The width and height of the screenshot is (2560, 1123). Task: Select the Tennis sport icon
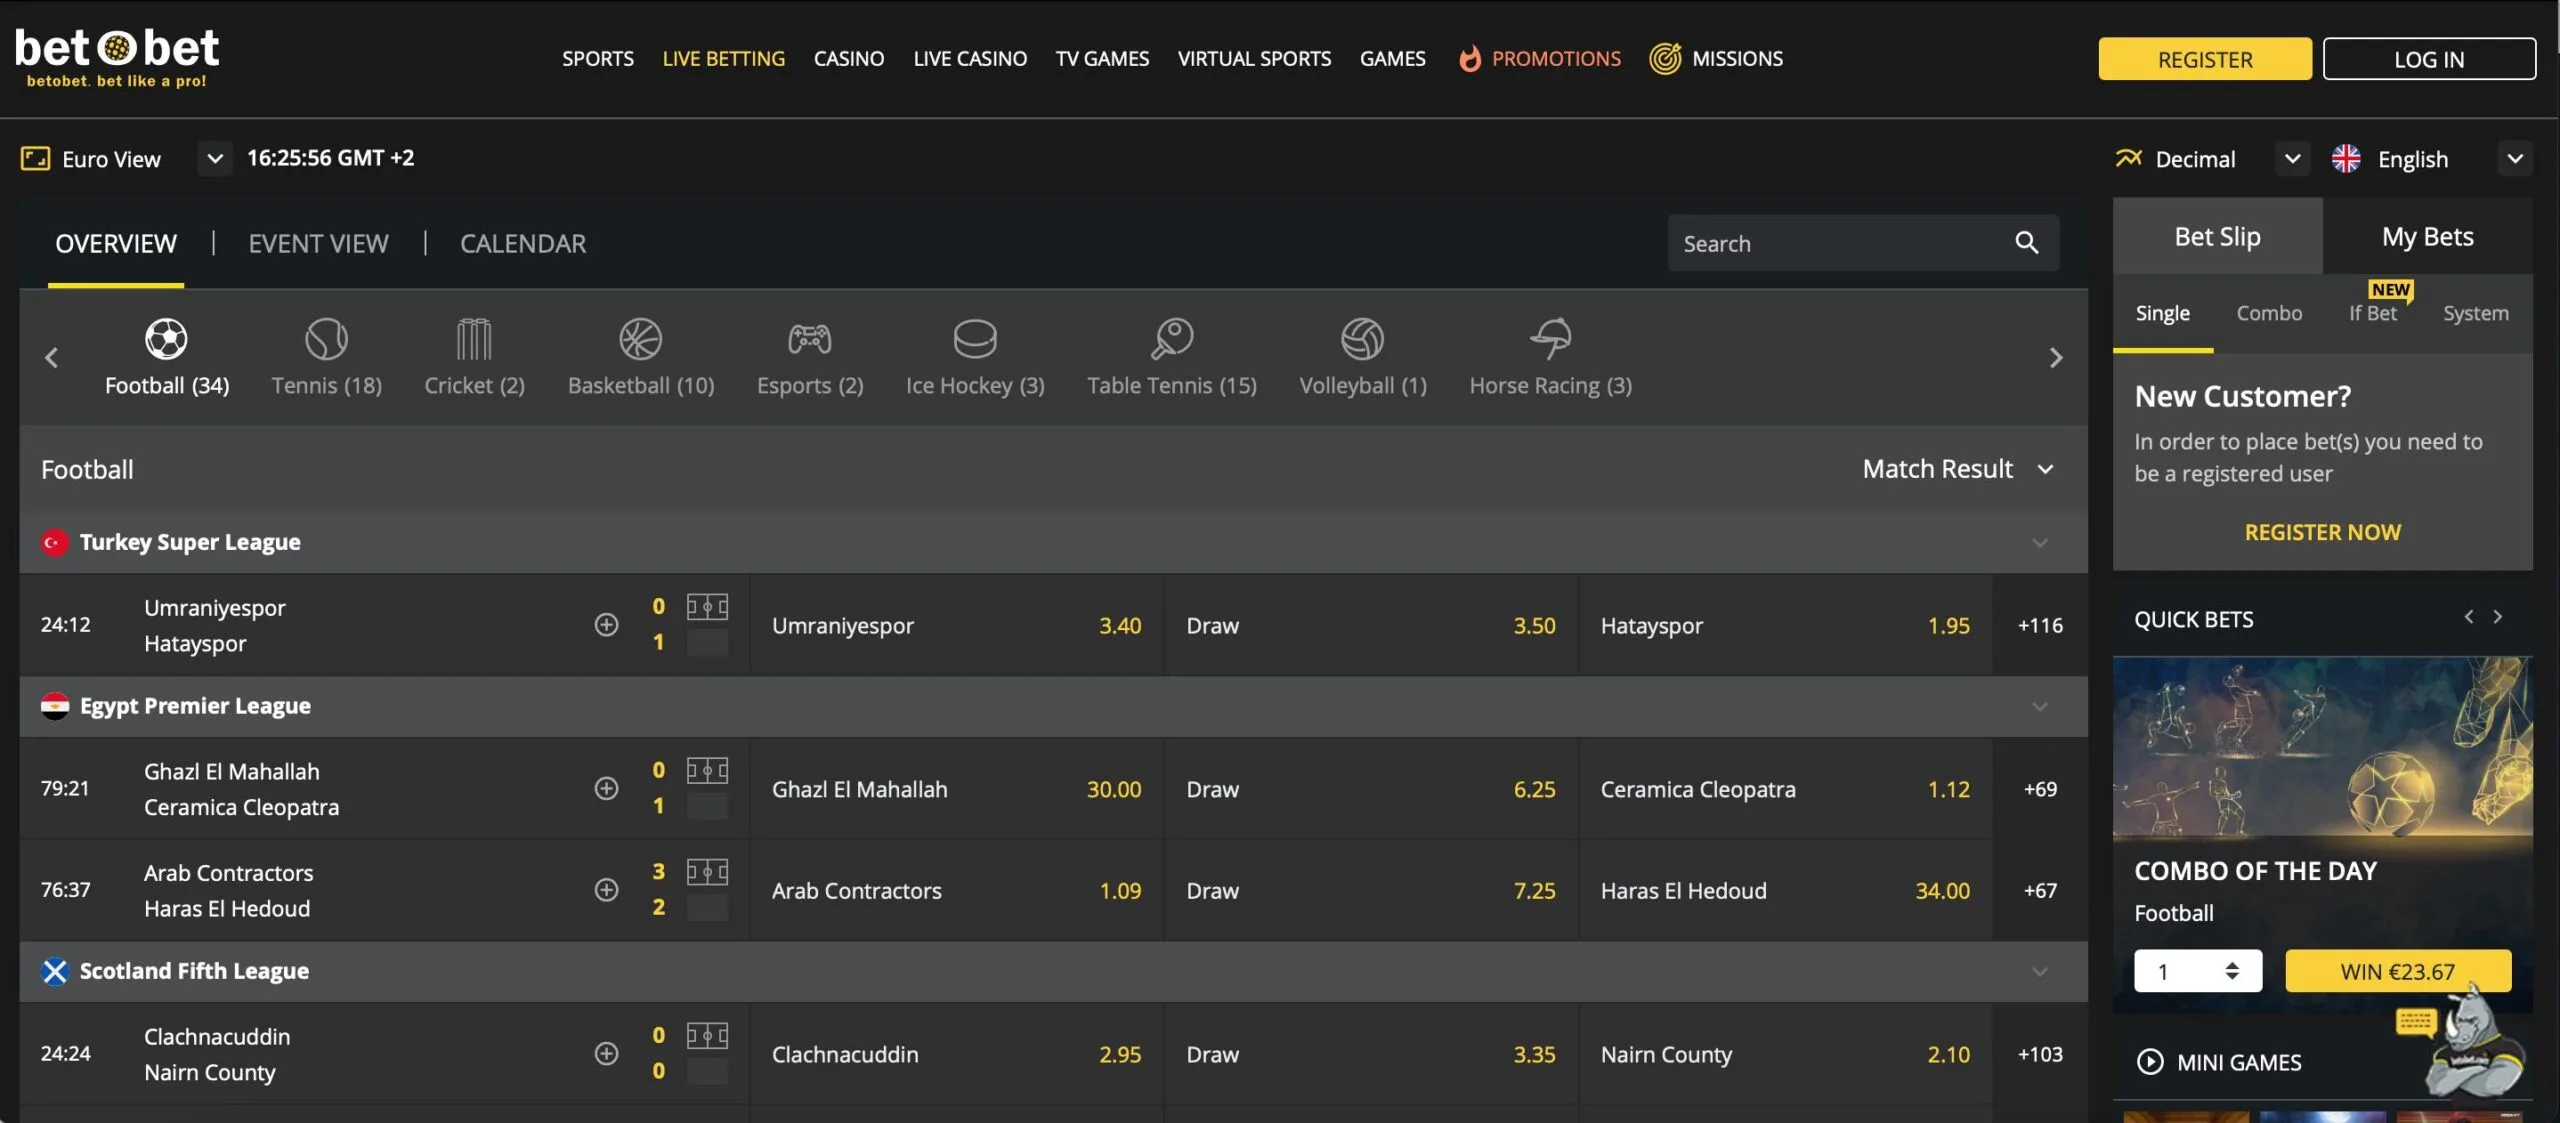326,339
